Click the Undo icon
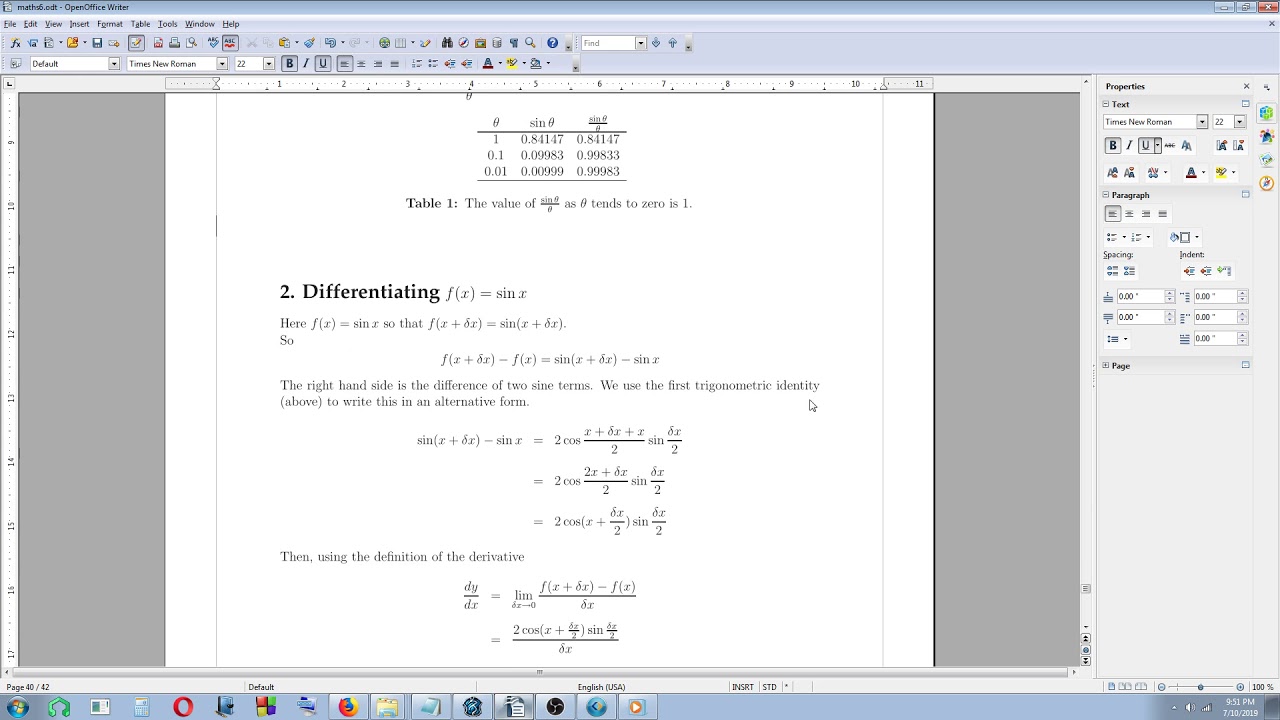 (329, 43)
